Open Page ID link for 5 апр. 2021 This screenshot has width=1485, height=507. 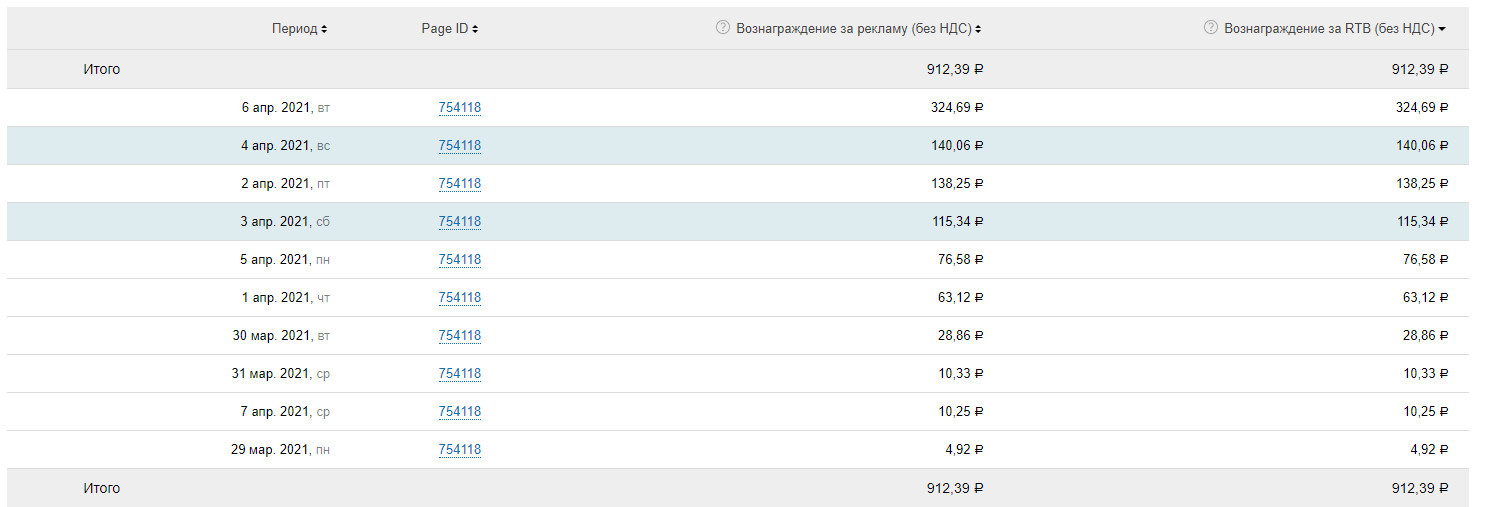pyautogui.click(x=459, y=260)
